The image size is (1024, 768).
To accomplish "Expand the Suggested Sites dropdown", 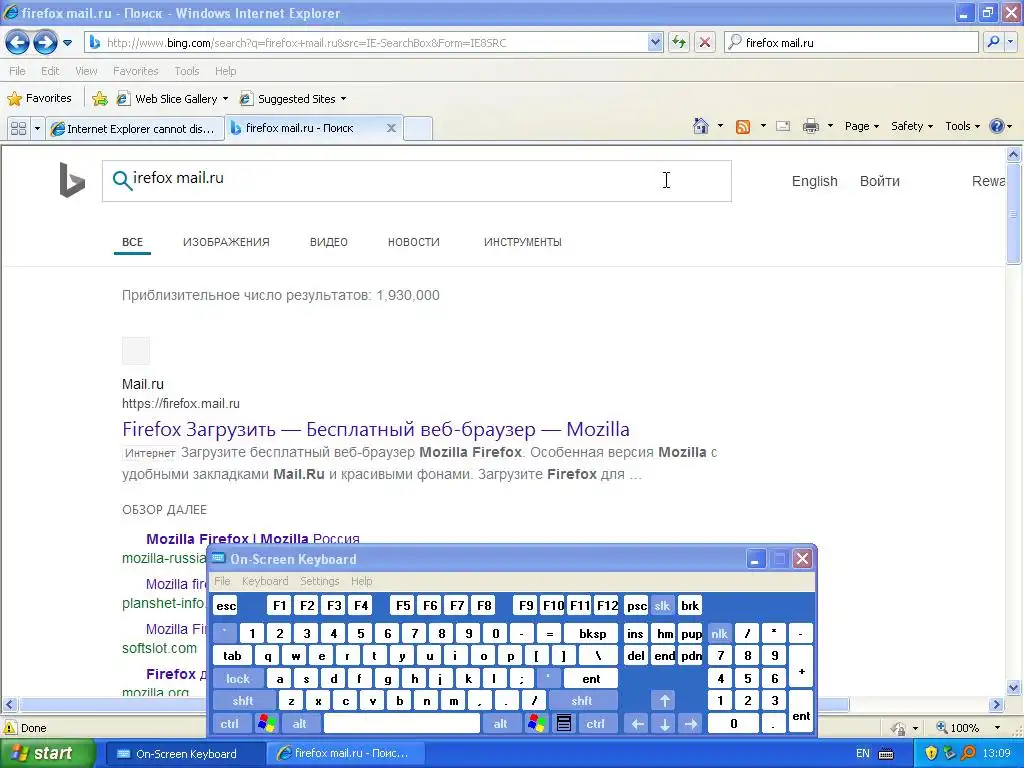I will point(344,99).
